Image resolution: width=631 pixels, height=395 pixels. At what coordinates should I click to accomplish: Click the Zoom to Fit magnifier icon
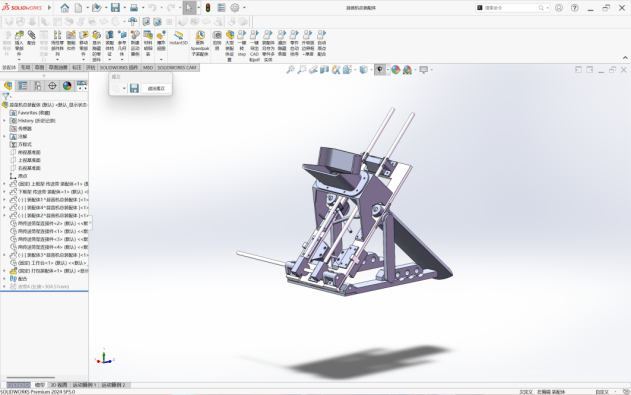pyautogui.click(x=290, y=70)
